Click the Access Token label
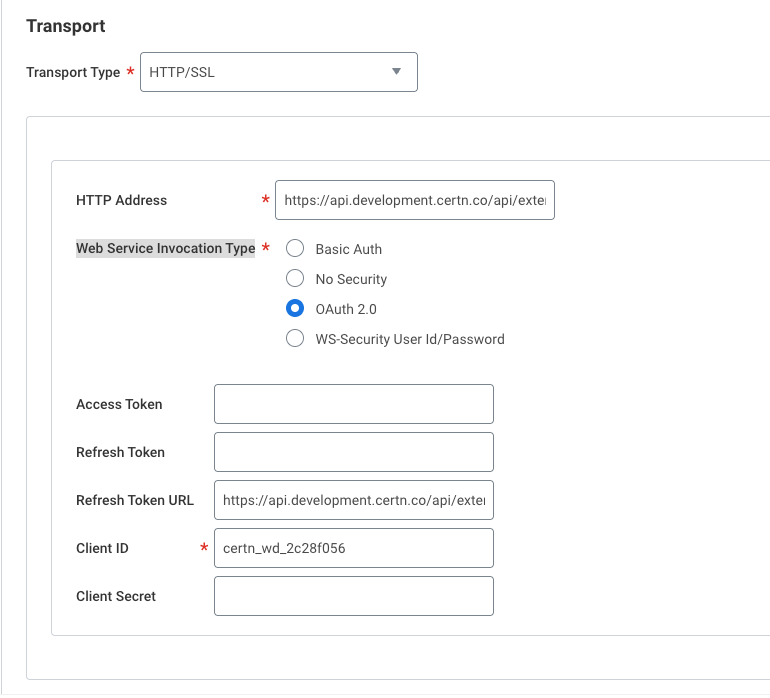 119,404
